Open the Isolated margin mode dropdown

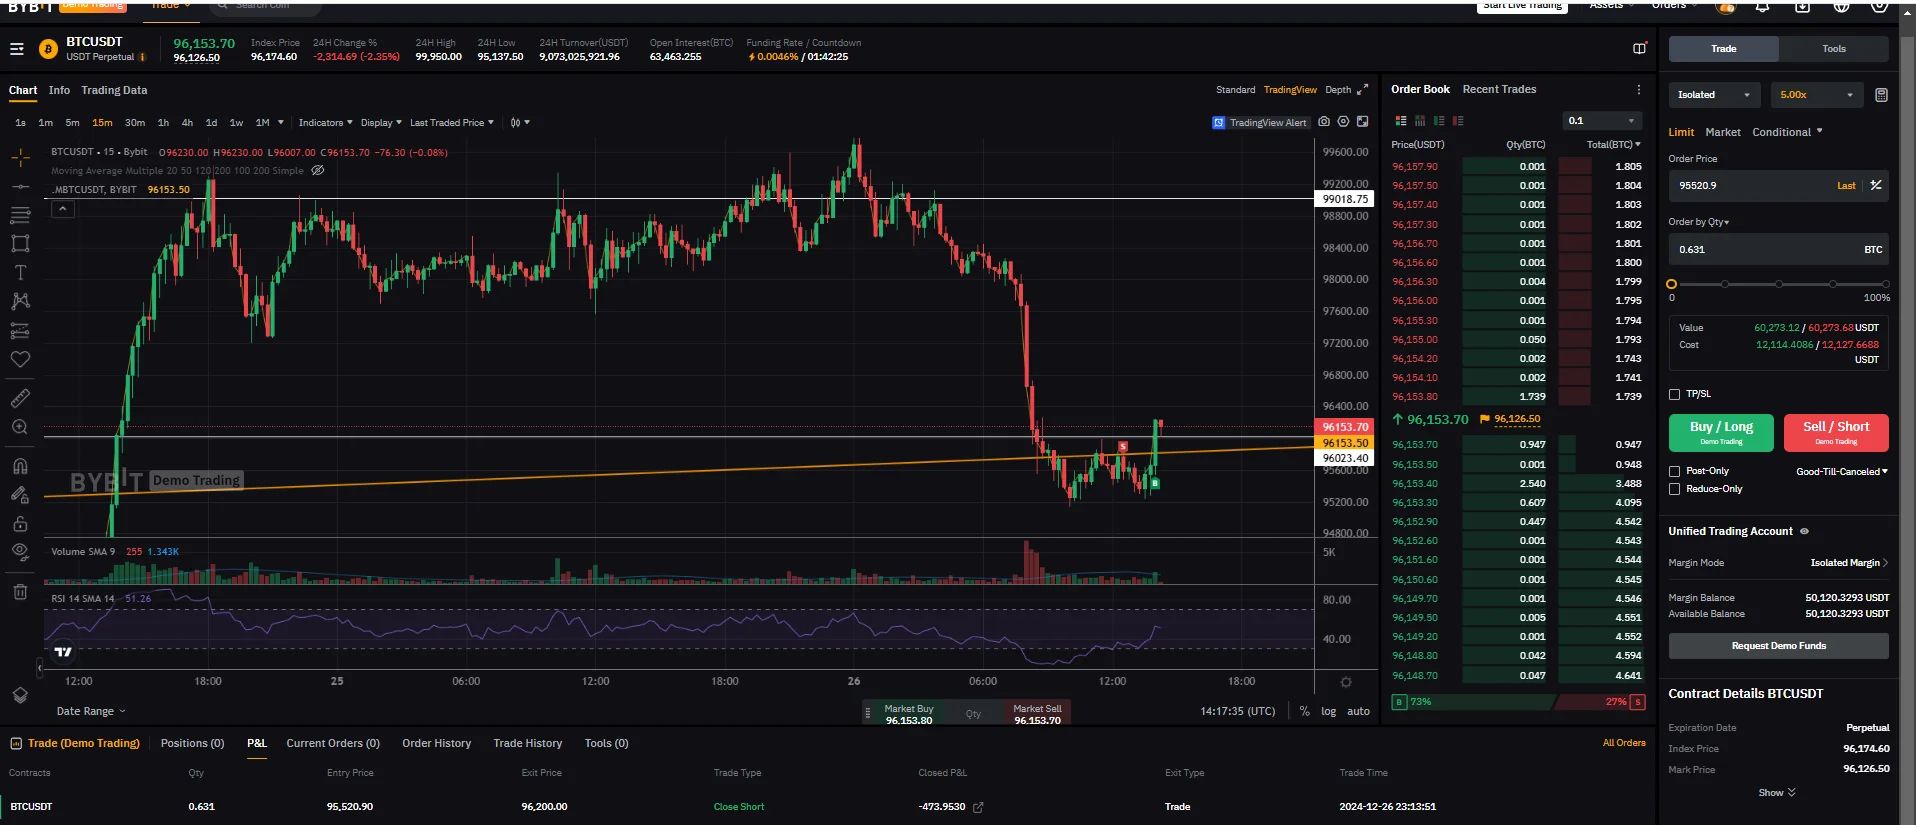click(1714, 95)
